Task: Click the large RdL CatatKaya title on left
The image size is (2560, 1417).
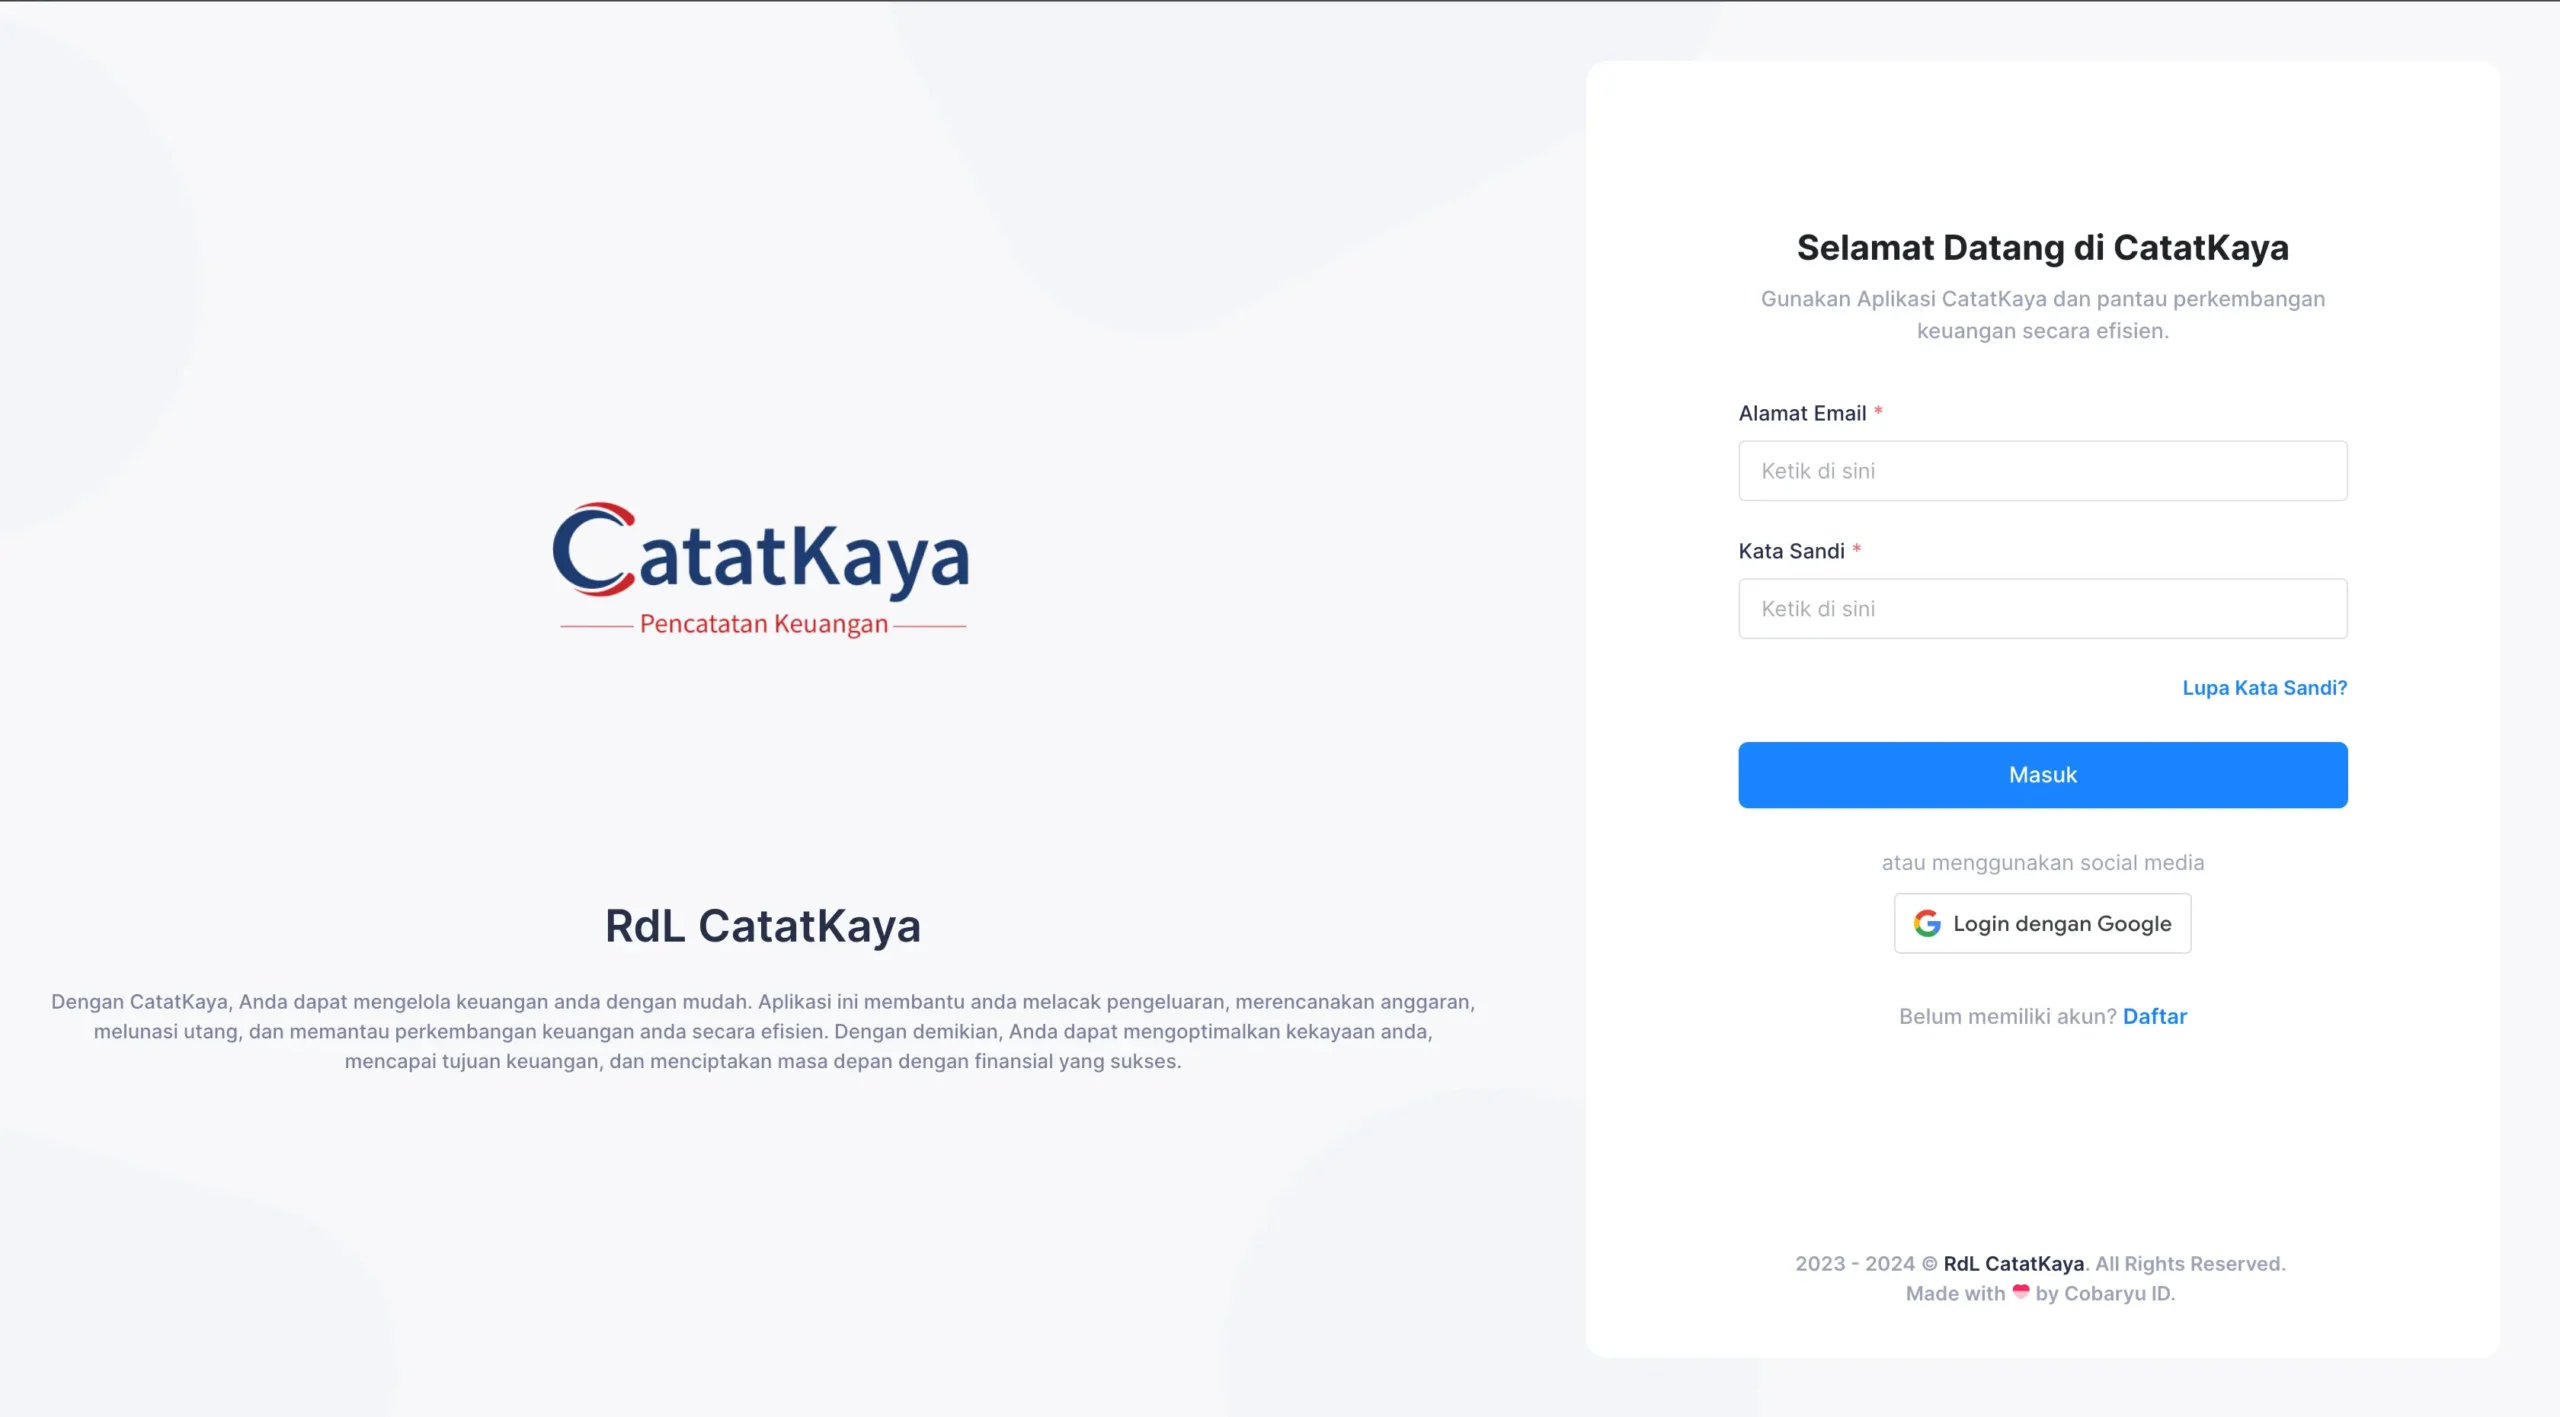Action: 762,926
